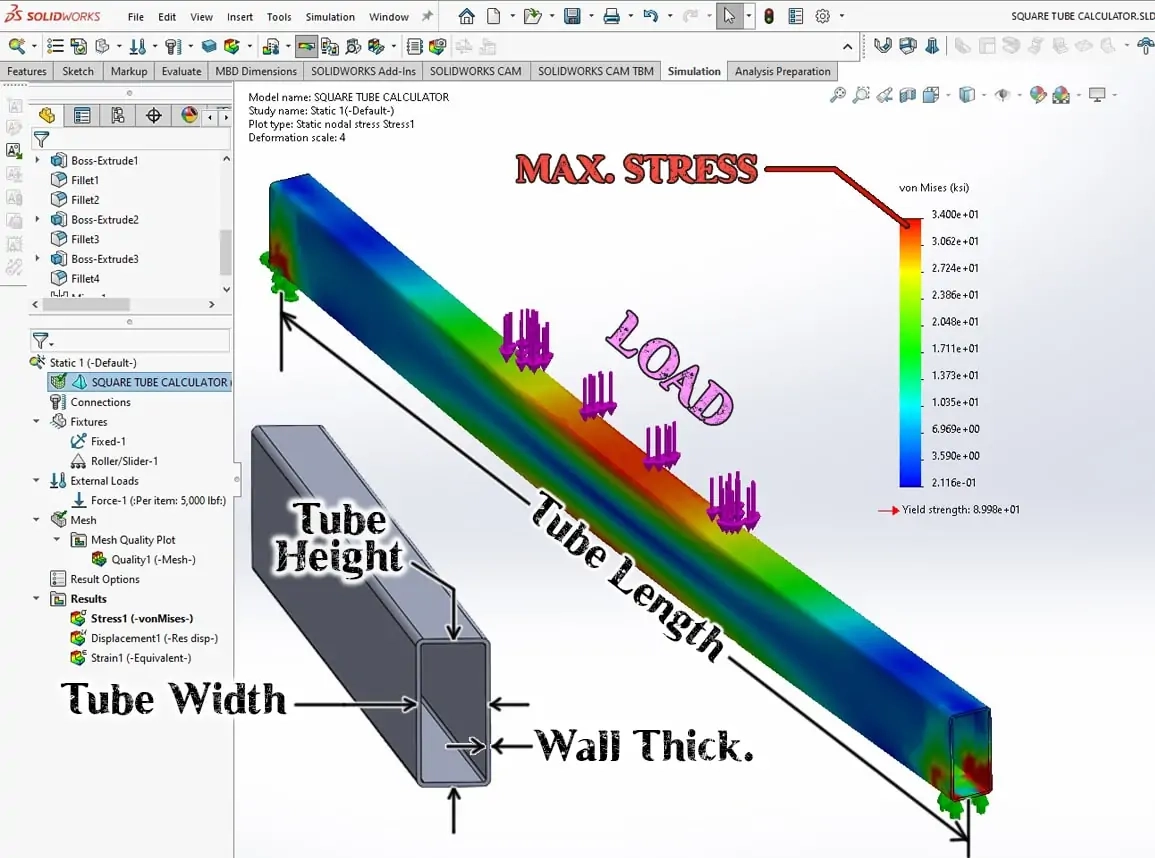The height and width of the screenshot is (858, 1155).
Task: Select the Force-1 external load item
Action: pyautogui.click(x=157, y=500)
